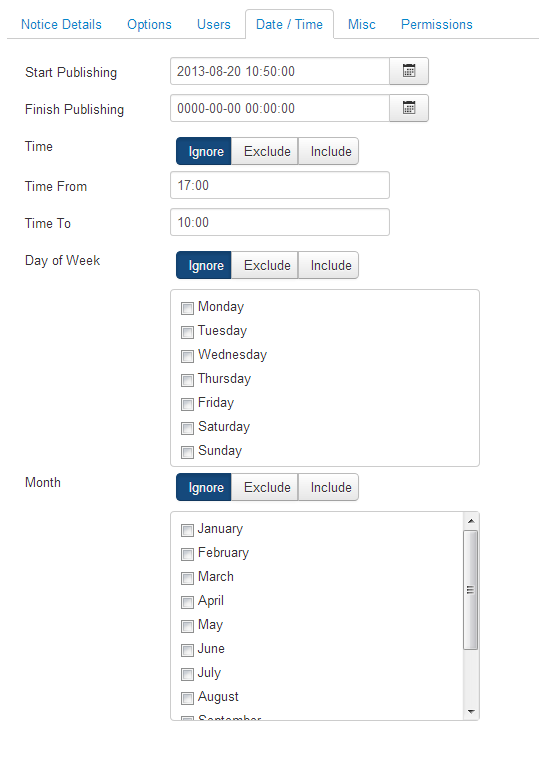Focus the Time From input field

[x=280, y=185]
